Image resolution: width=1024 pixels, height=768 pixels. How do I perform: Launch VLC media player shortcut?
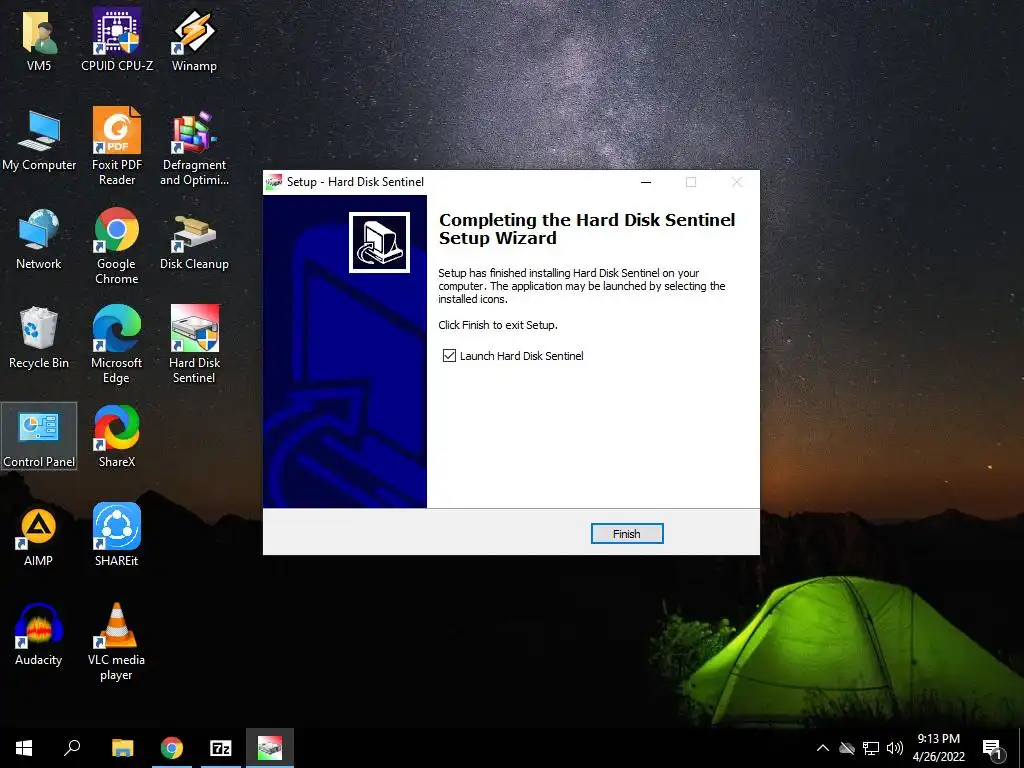[116, 642]
